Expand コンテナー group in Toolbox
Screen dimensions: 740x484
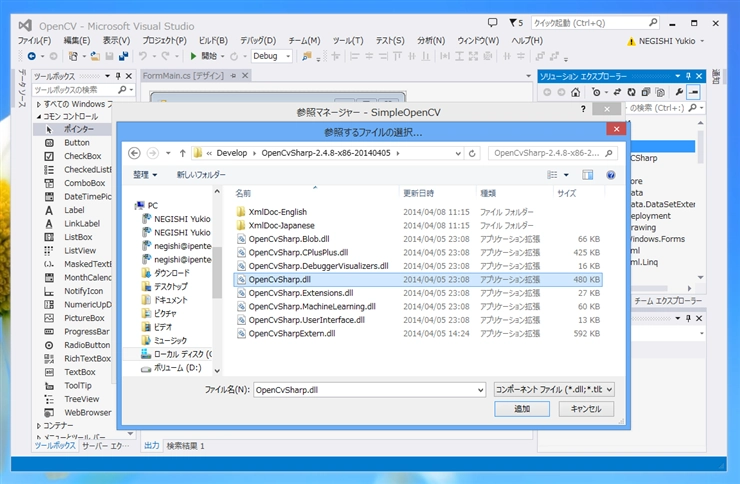39,426
